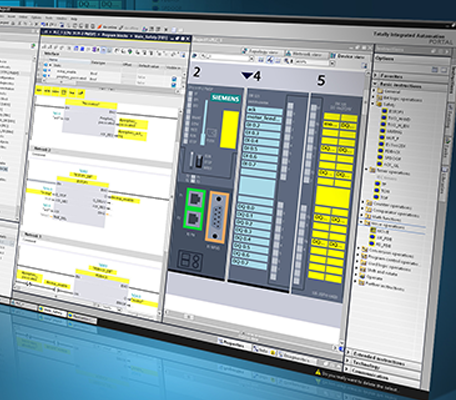Expand the Favorites section
456x400 pixels.
376,75
